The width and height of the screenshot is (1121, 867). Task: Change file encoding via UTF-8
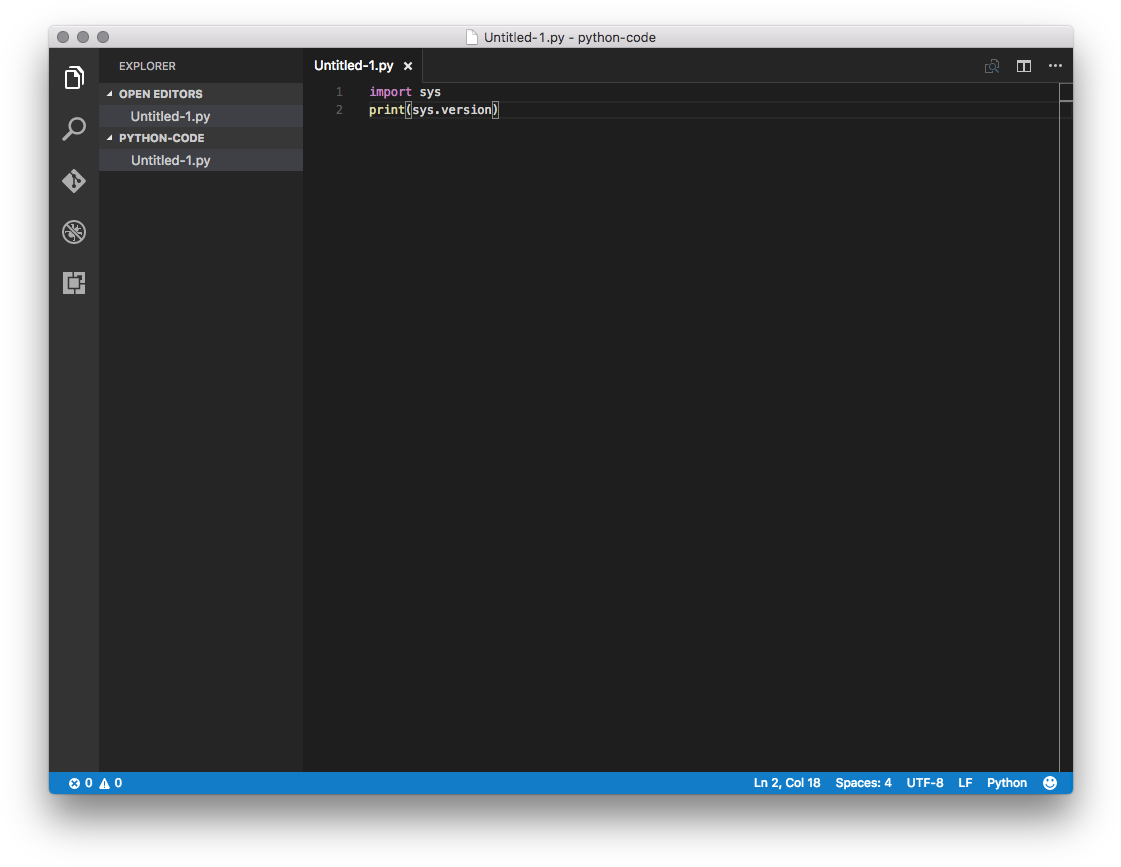[x=924, y=783]
